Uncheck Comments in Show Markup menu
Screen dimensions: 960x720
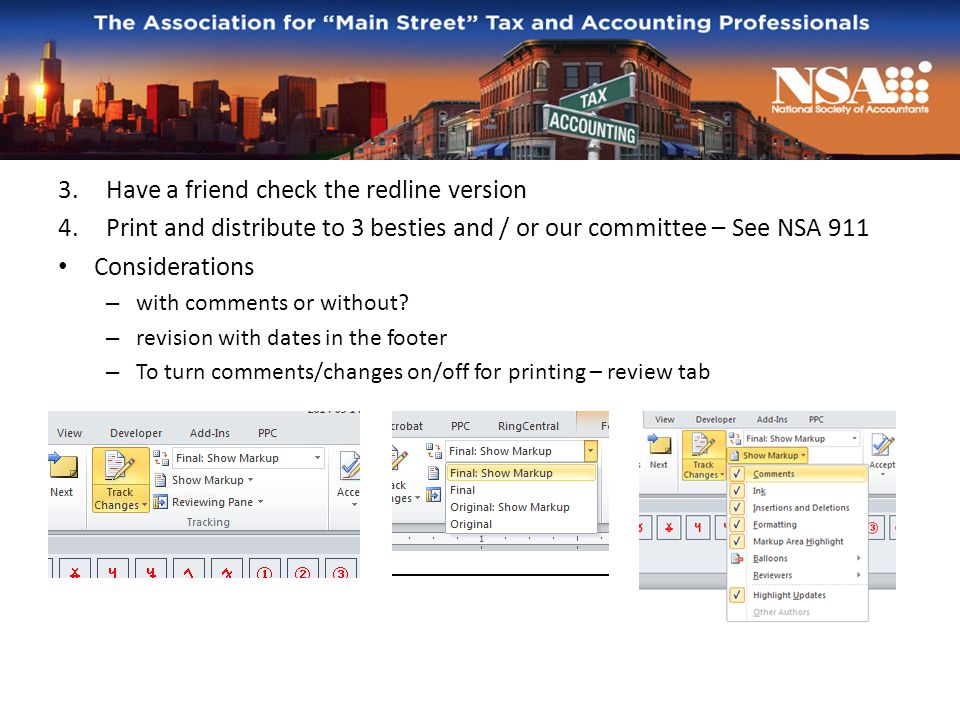click(737, 474)
